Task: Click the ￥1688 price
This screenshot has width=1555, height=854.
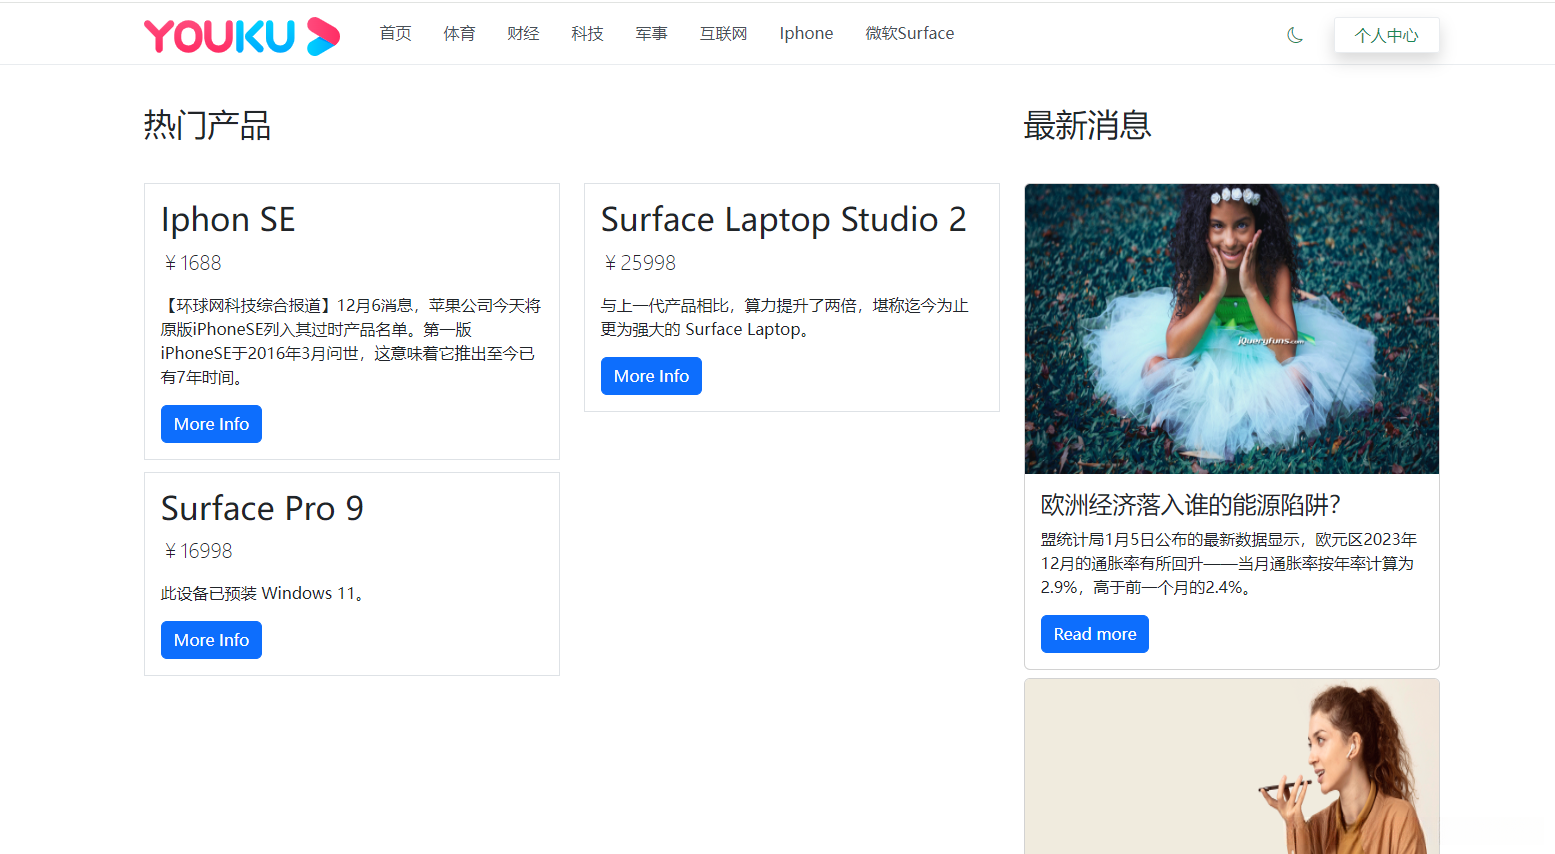Action: point(191,263)
